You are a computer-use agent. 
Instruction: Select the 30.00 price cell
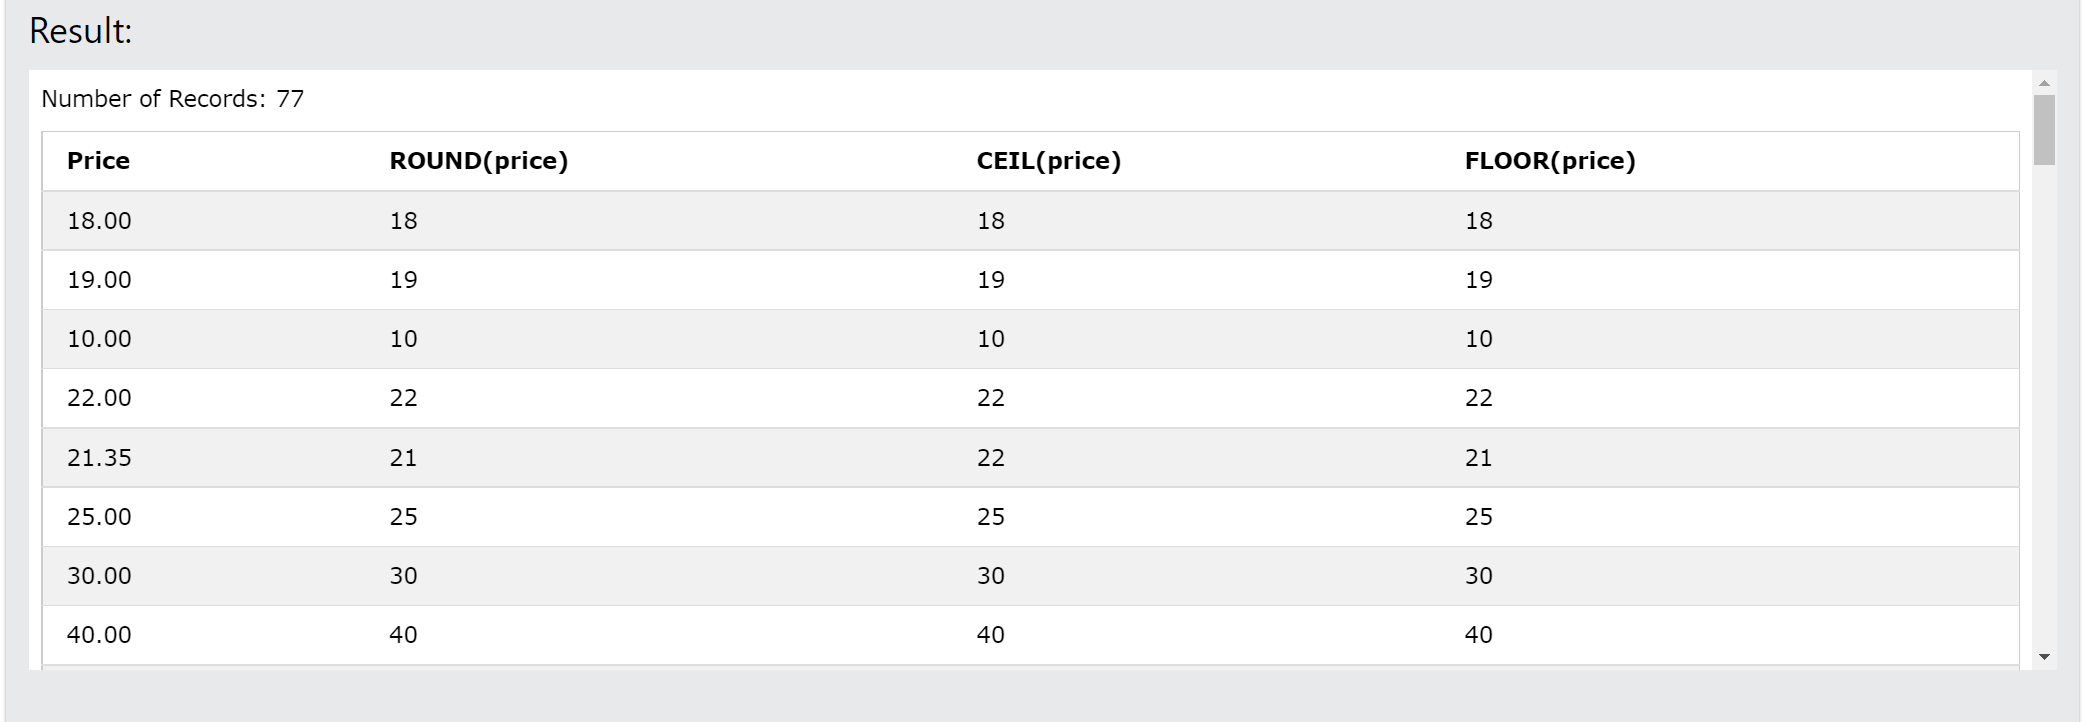click(99, 576)
